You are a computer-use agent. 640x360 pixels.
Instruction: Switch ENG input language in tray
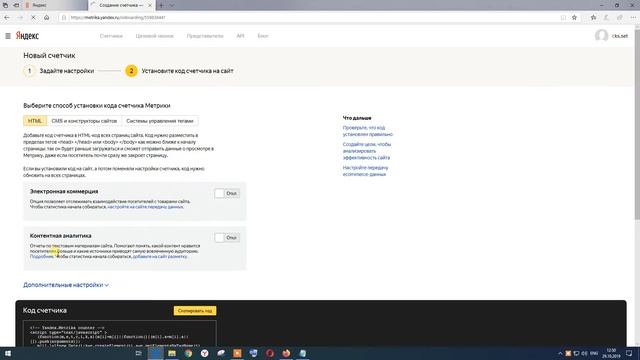pos(594,353)
